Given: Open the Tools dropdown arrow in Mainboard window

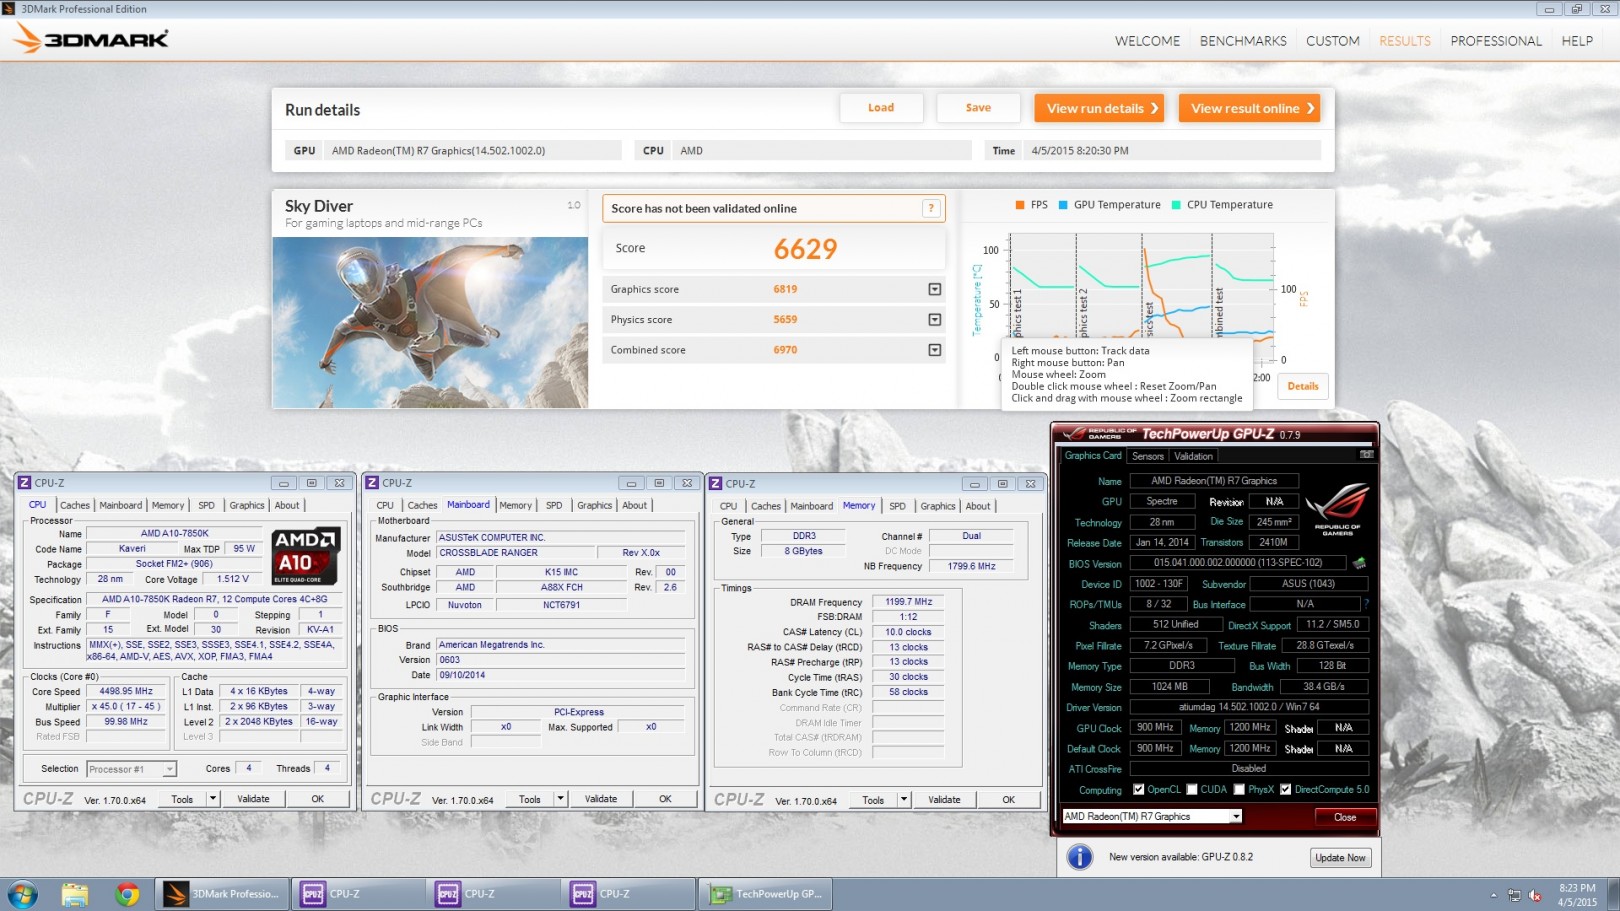Looking at the screenshot, I should point(561,799).
